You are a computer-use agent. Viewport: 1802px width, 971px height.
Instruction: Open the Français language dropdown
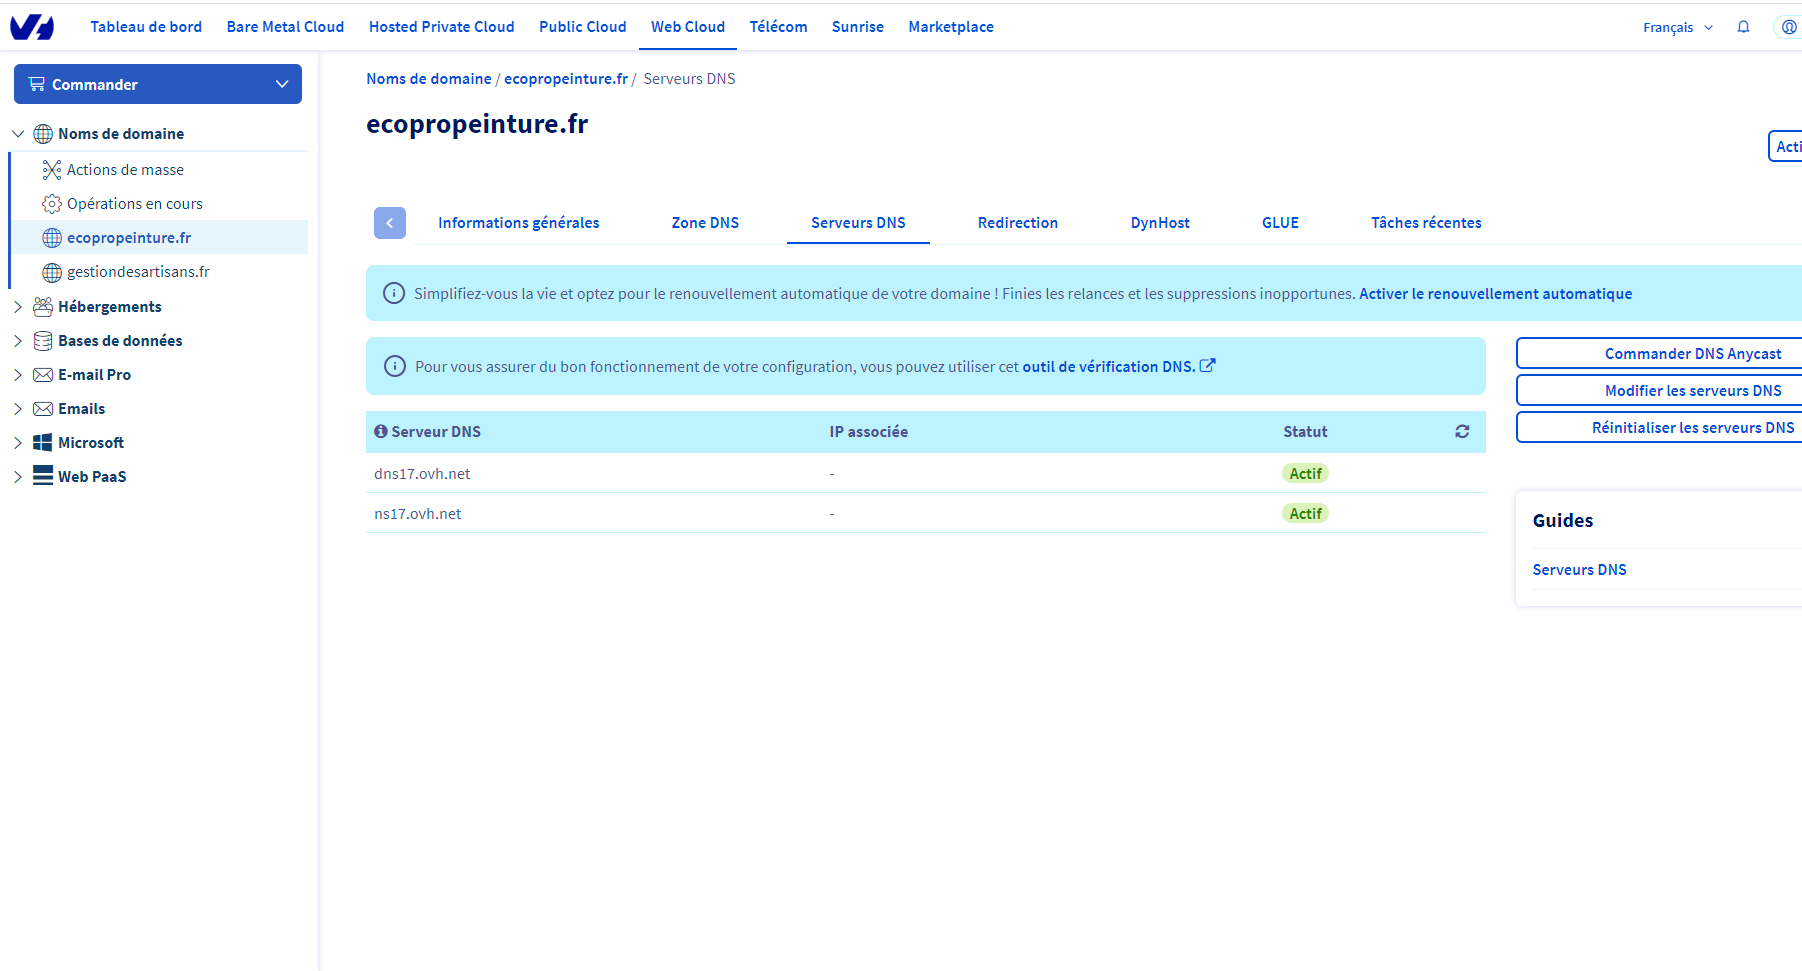(1677, 28)
